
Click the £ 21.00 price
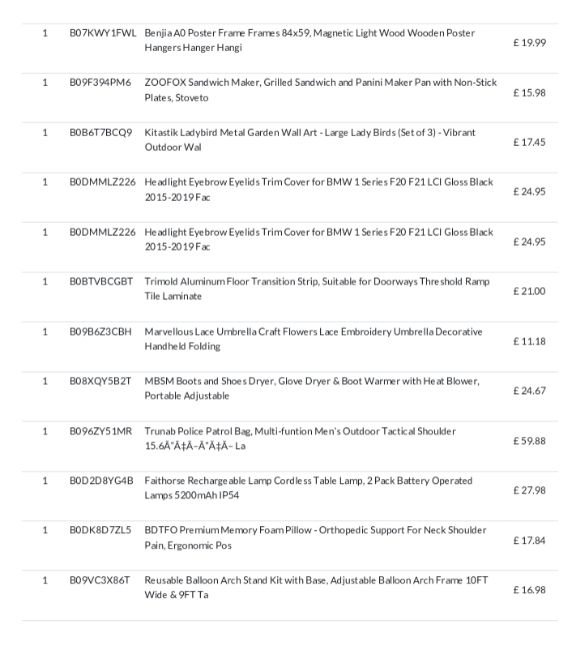(x=529, y=291)
